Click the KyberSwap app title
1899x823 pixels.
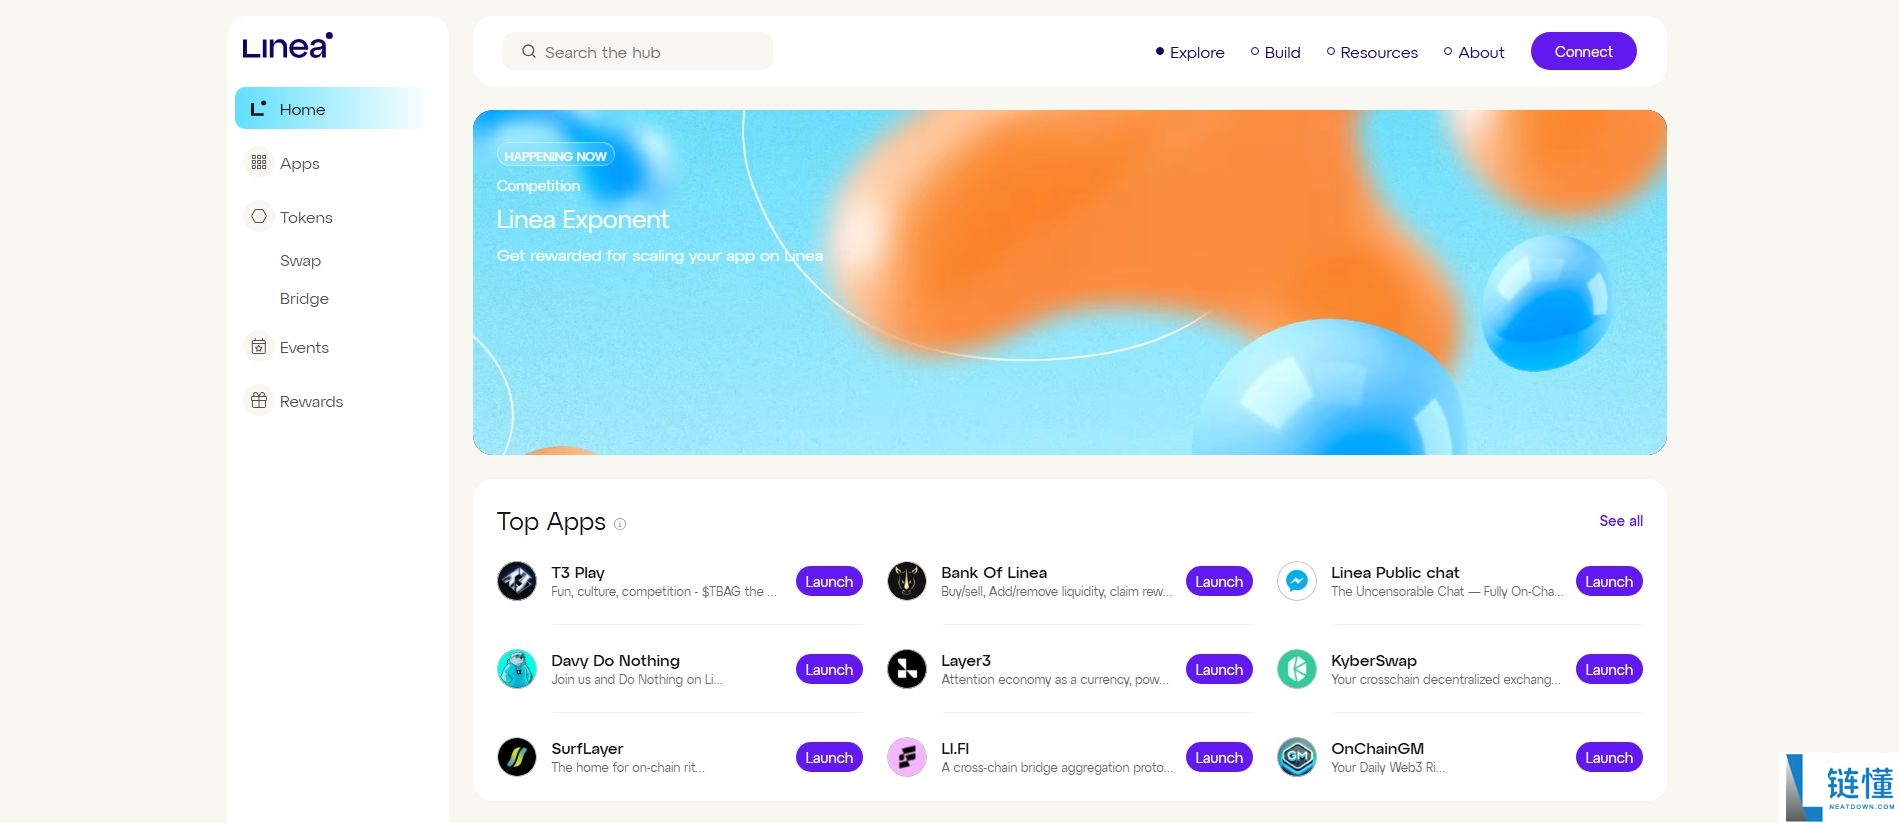point(1374,661)
